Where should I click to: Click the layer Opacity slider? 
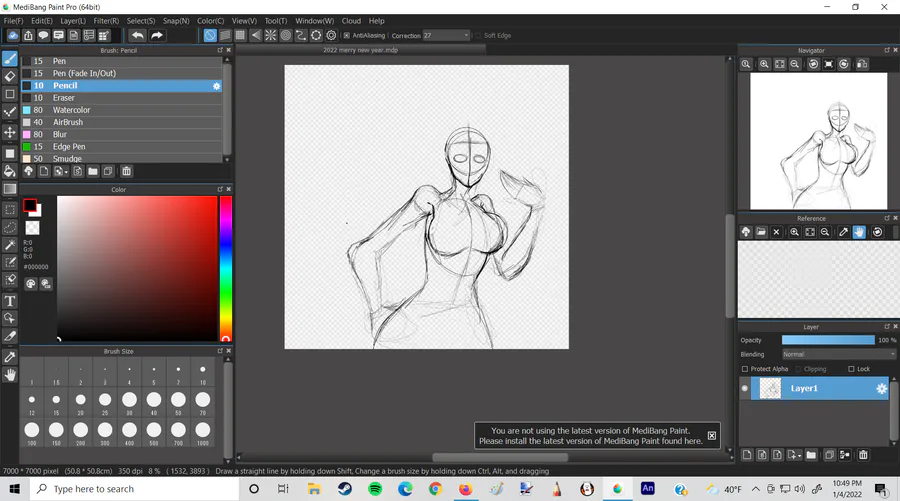tap(828, 340)
